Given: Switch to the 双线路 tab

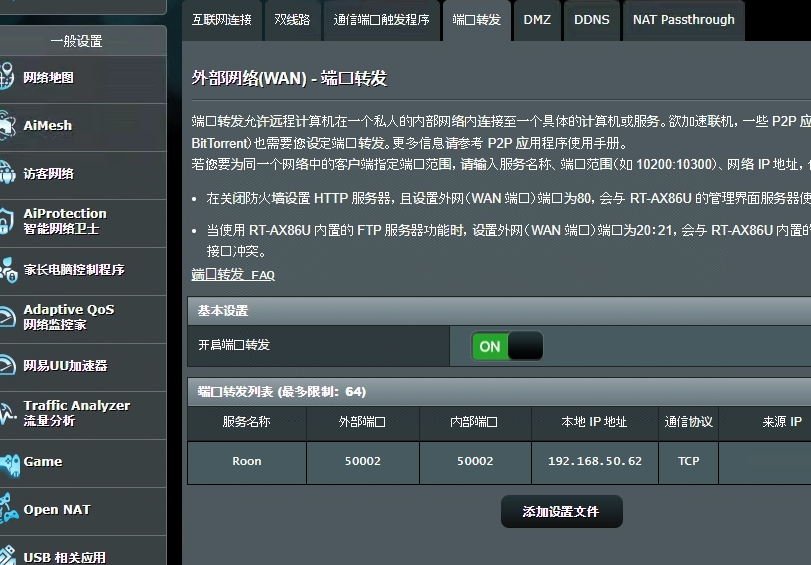Looking at the screenshot, I should pyautogui.click(x=292, y=20).
